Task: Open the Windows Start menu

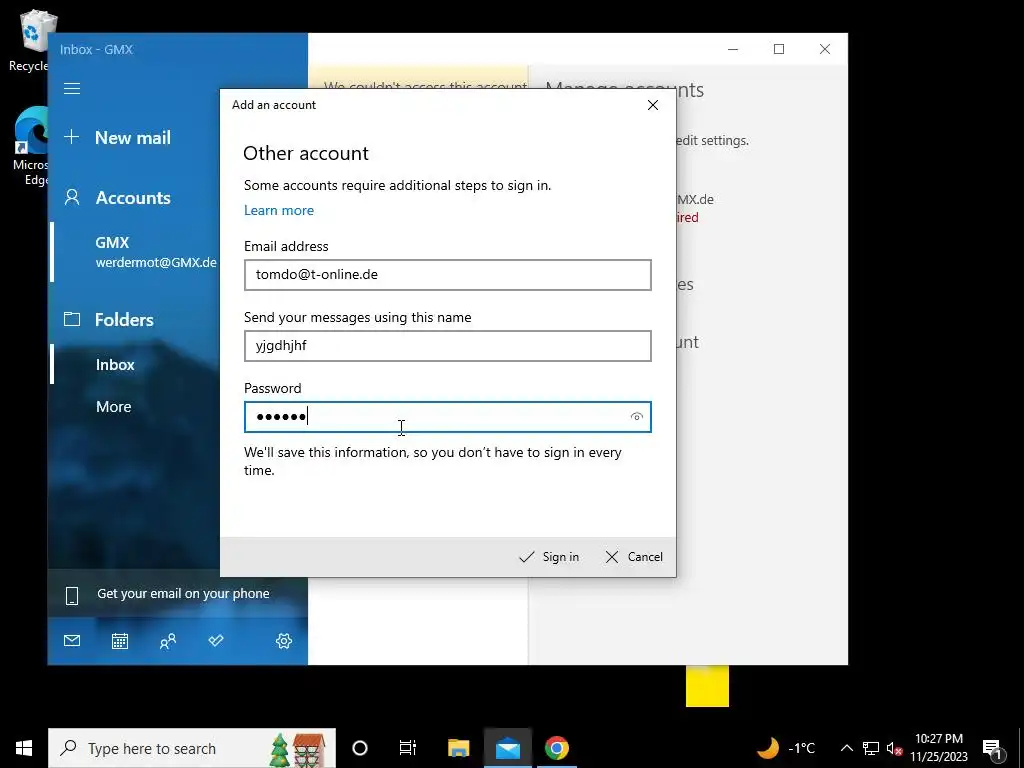Action: (24, 748)
